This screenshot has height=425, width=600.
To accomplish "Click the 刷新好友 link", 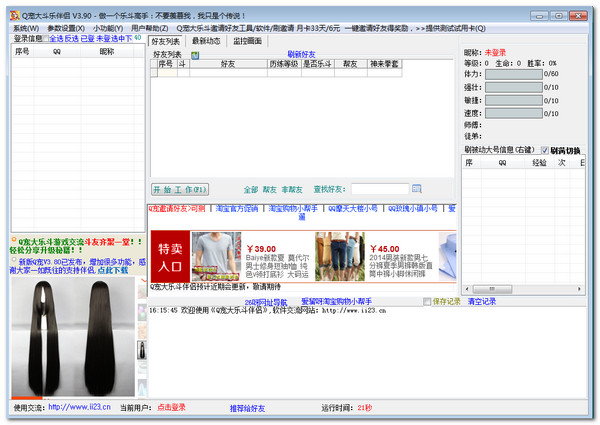I will pyautogui.click(x=301, y=53).
